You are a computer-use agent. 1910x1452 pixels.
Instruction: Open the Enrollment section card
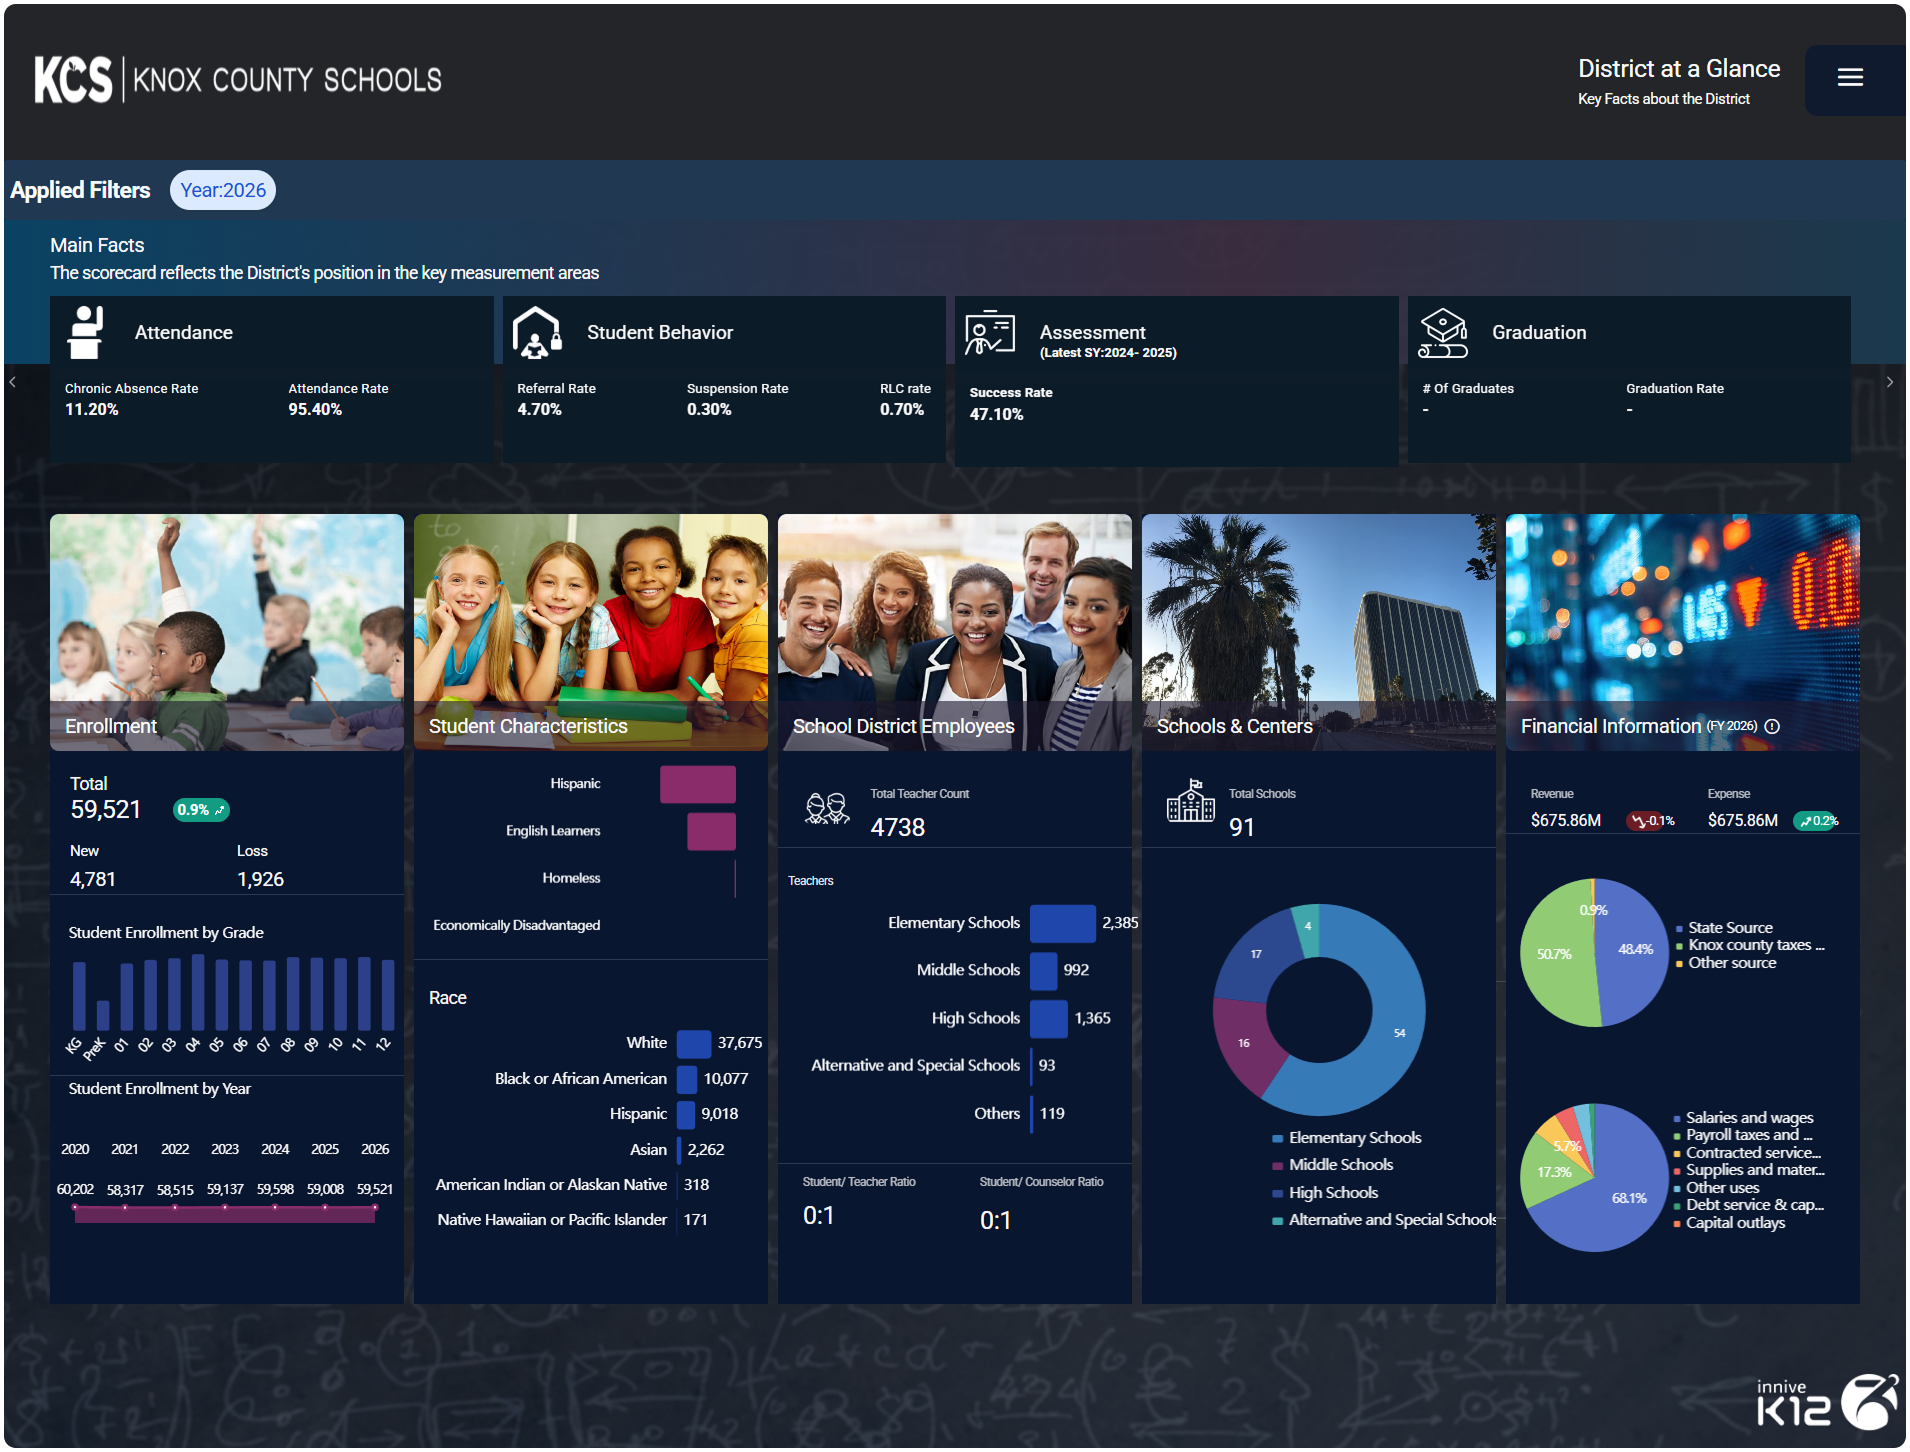[x=227, y=633]
